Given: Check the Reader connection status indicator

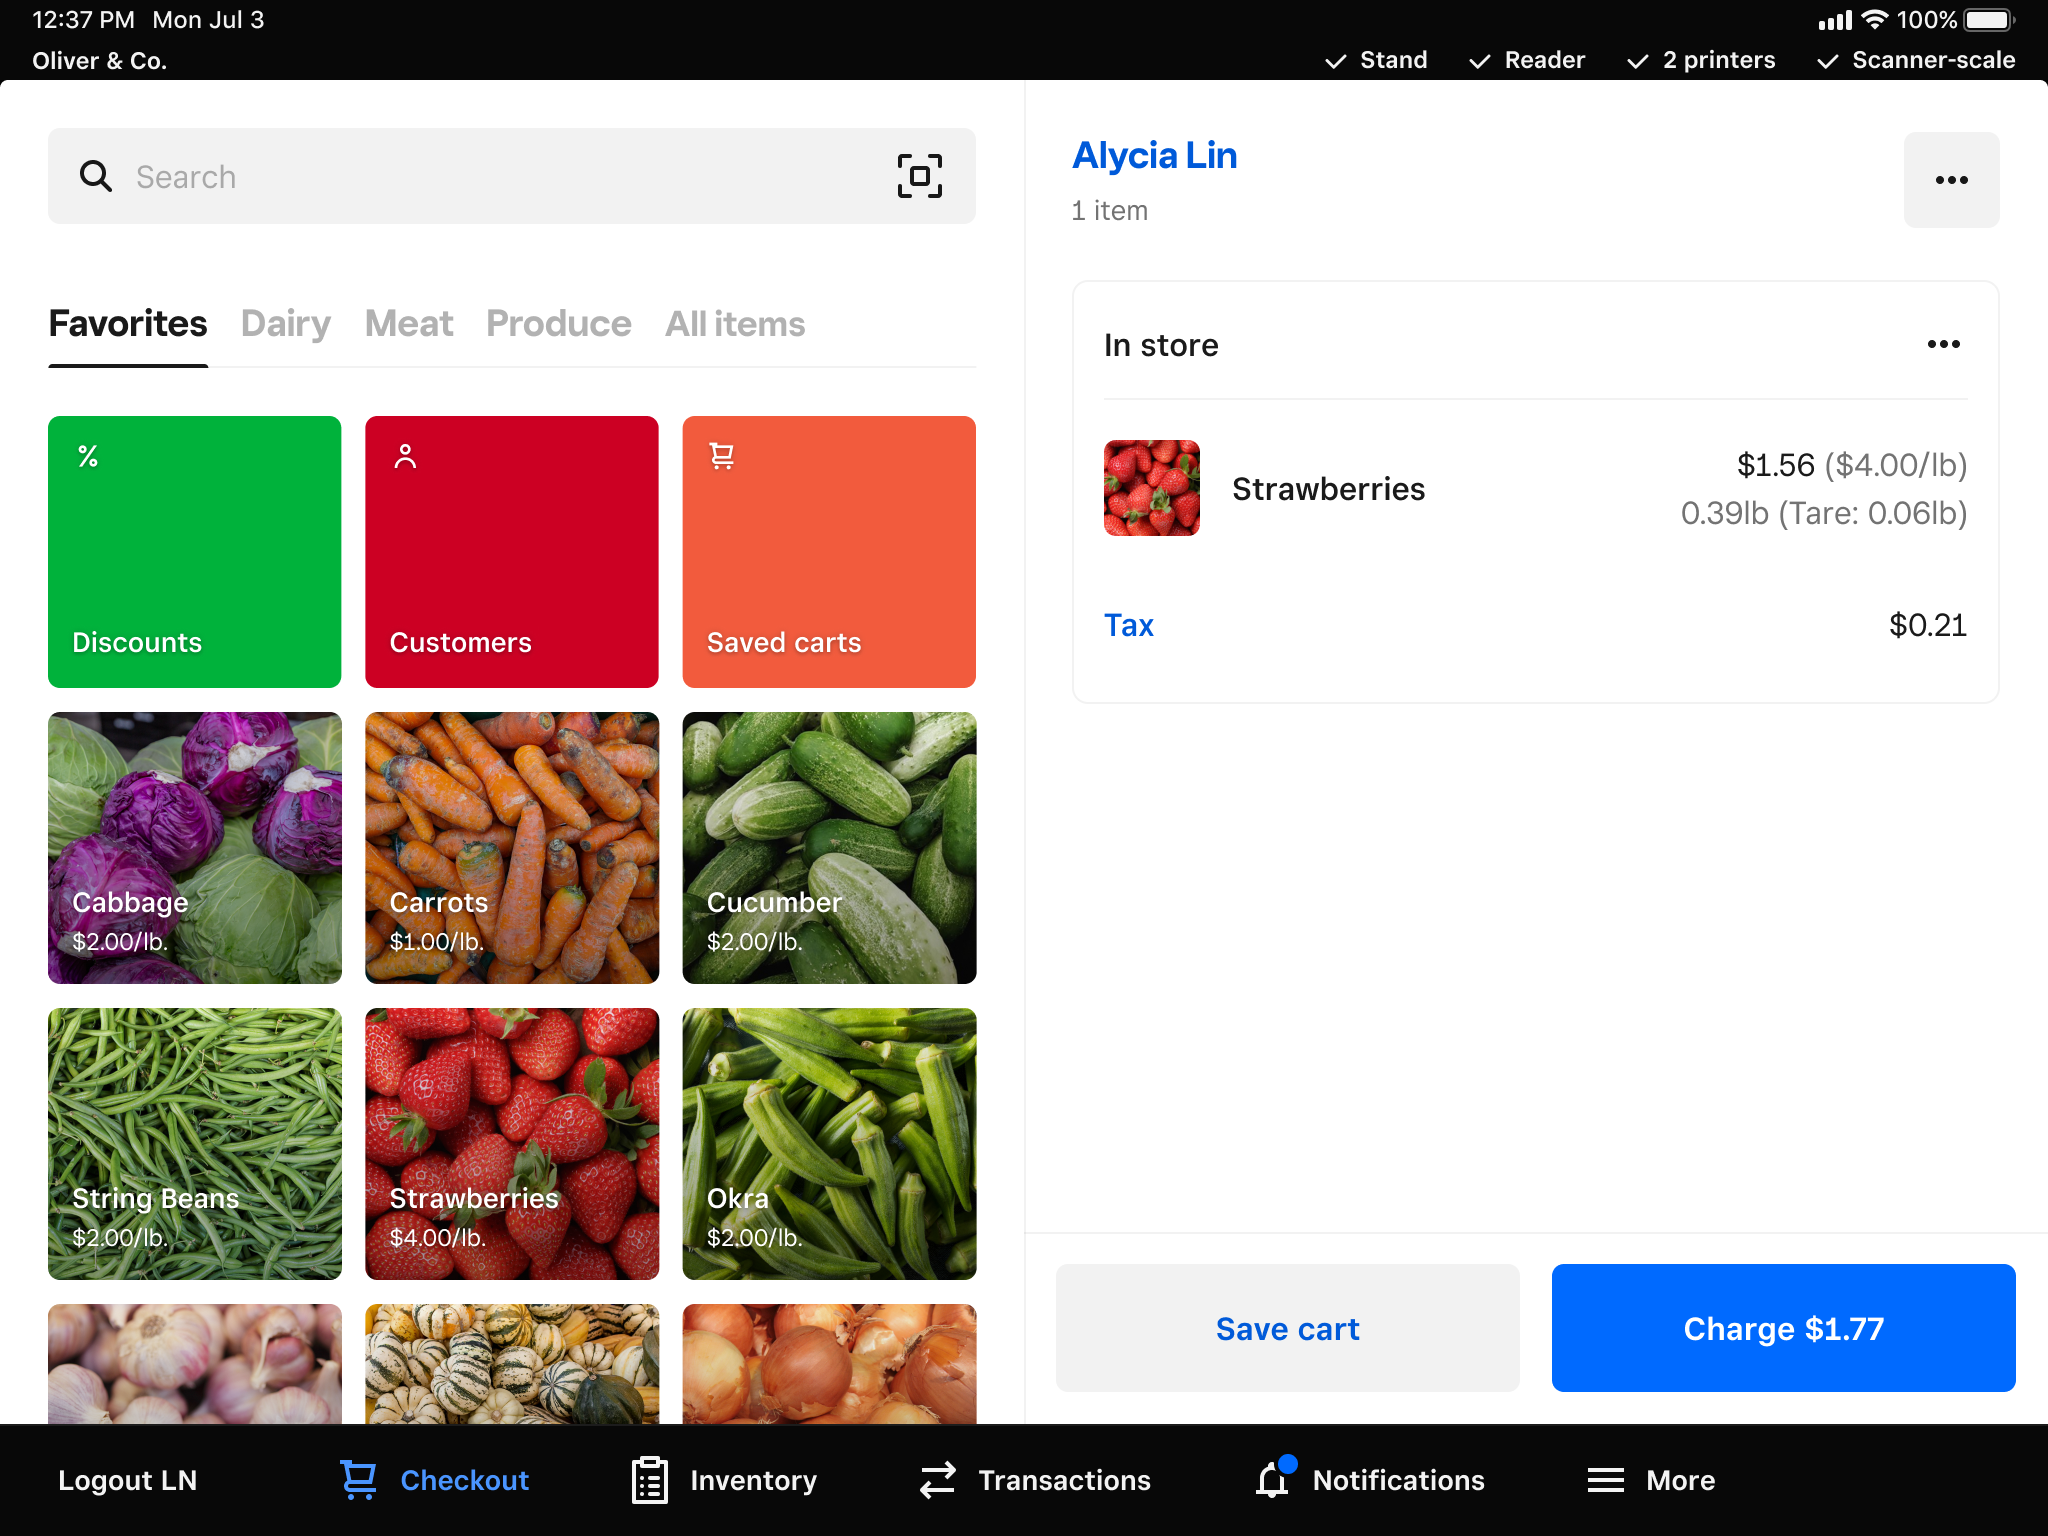Looking at the screenshot, I should (x=1527, y=60).
